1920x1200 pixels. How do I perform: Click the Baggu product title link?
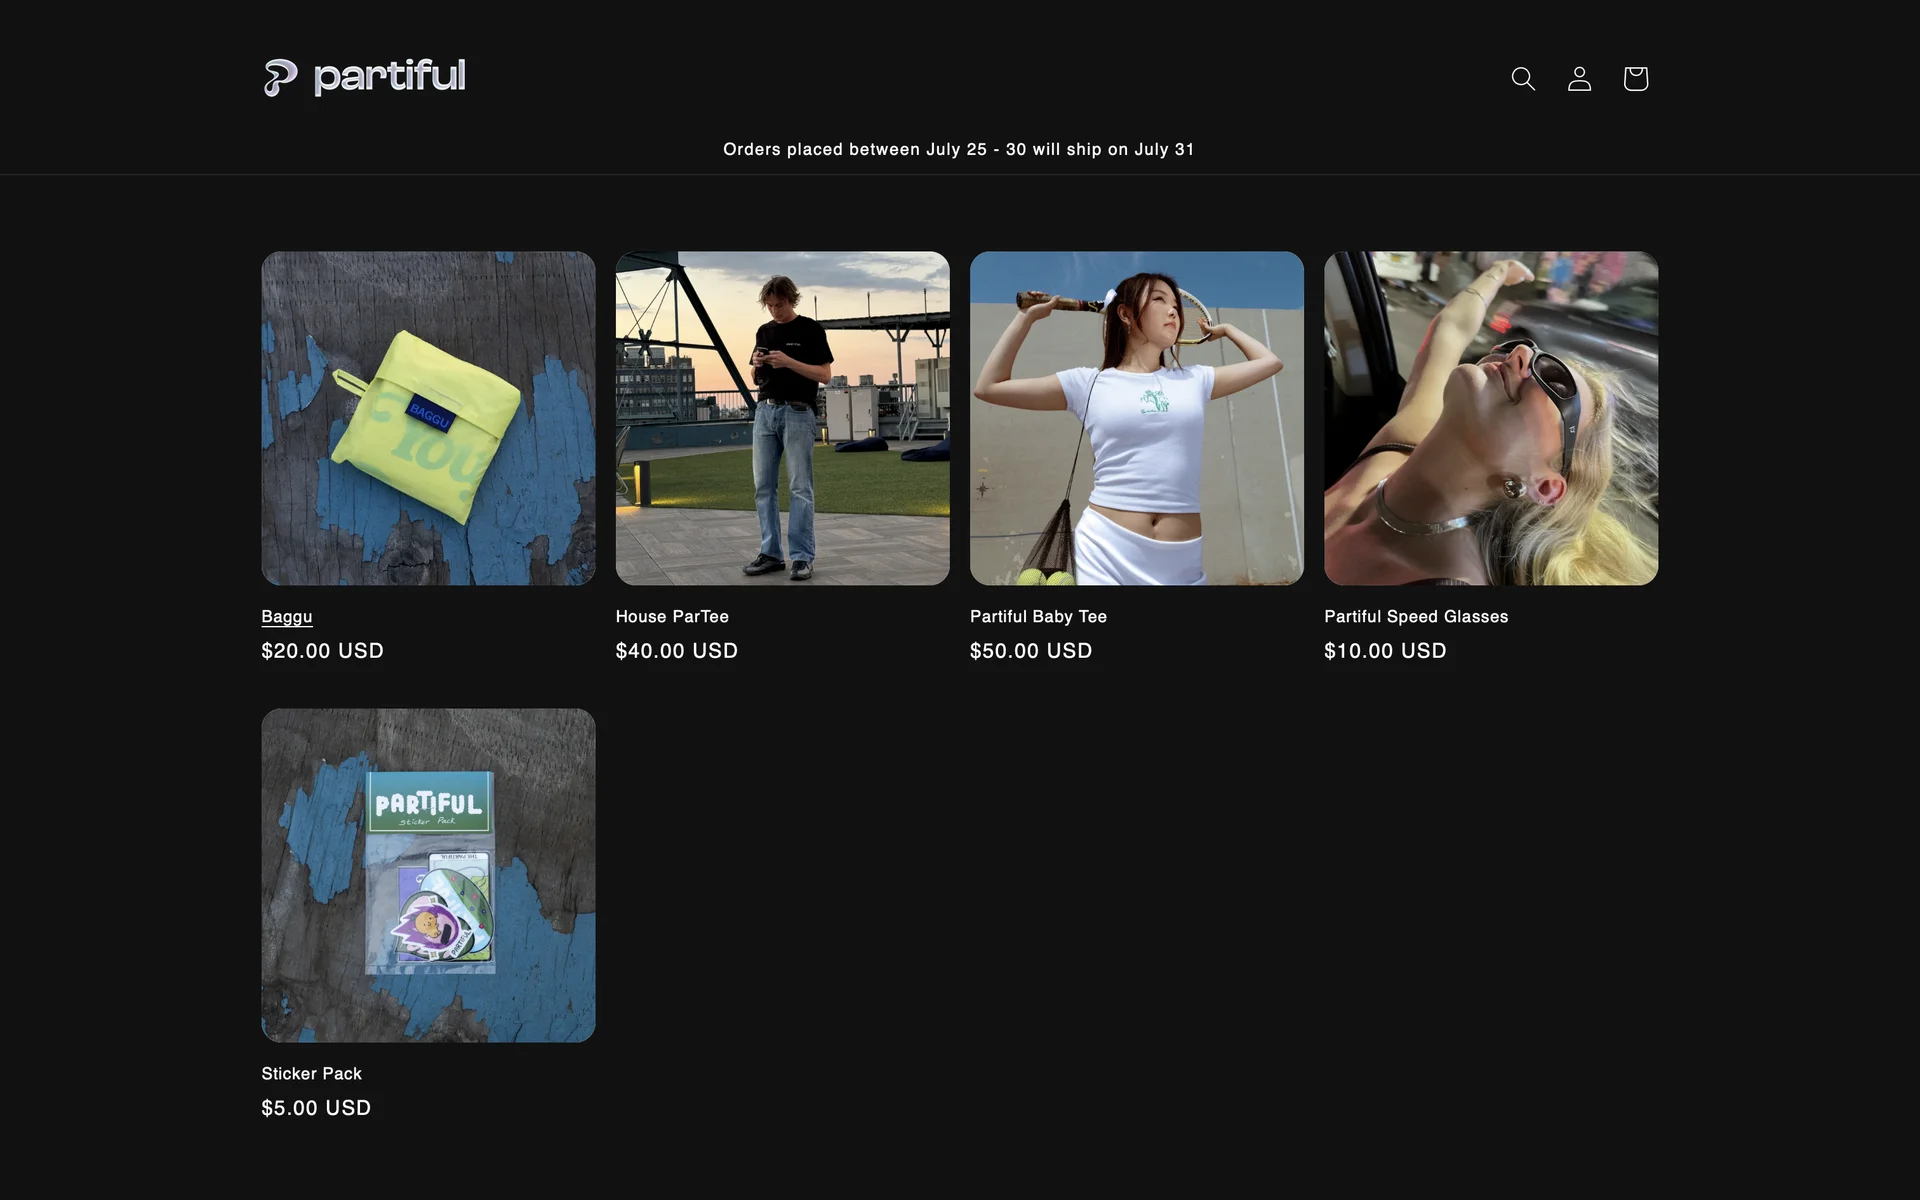287,616
